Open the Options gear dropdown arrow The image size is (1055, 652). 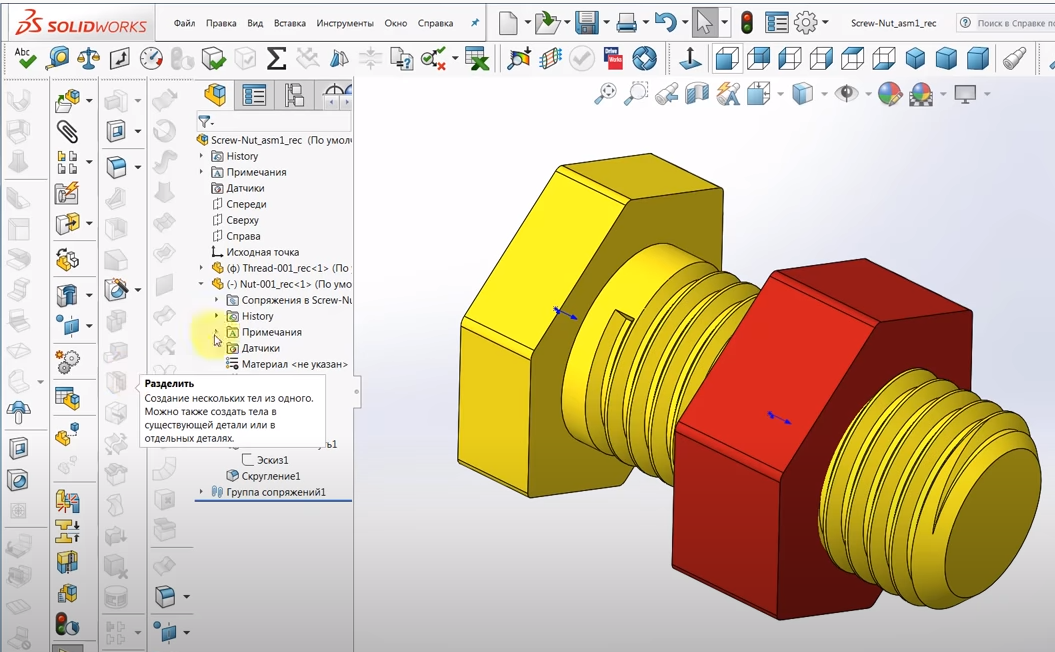click(x=825, y=23)
